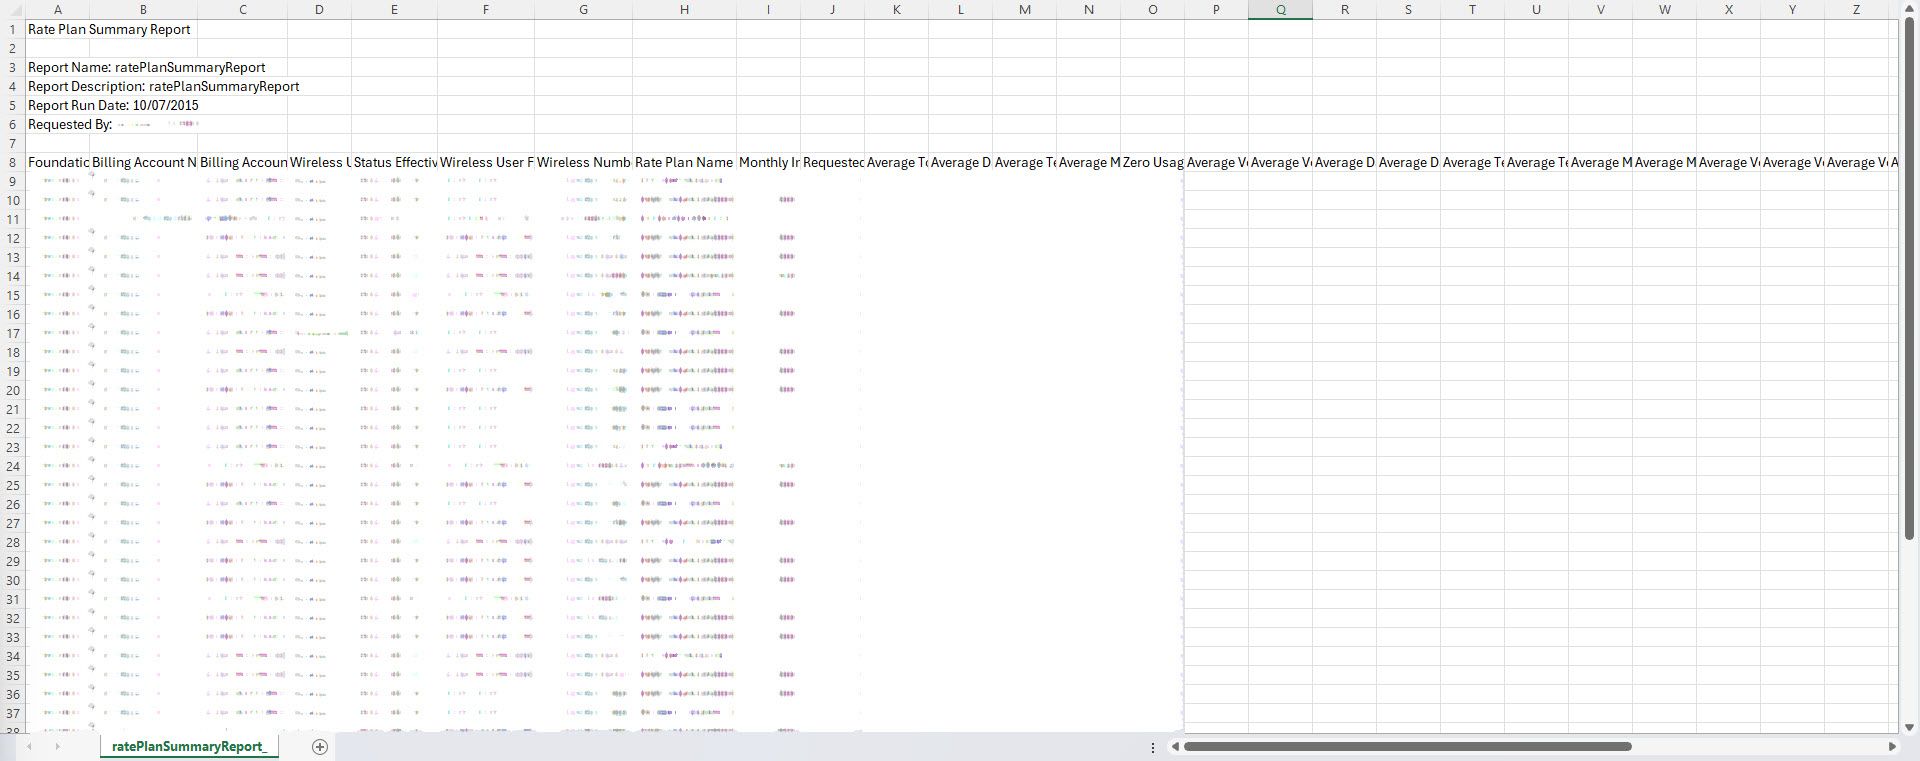The height and width of the screenshot is (761, 1920).
Task: Select row 1 header
Action: point(13,30)
